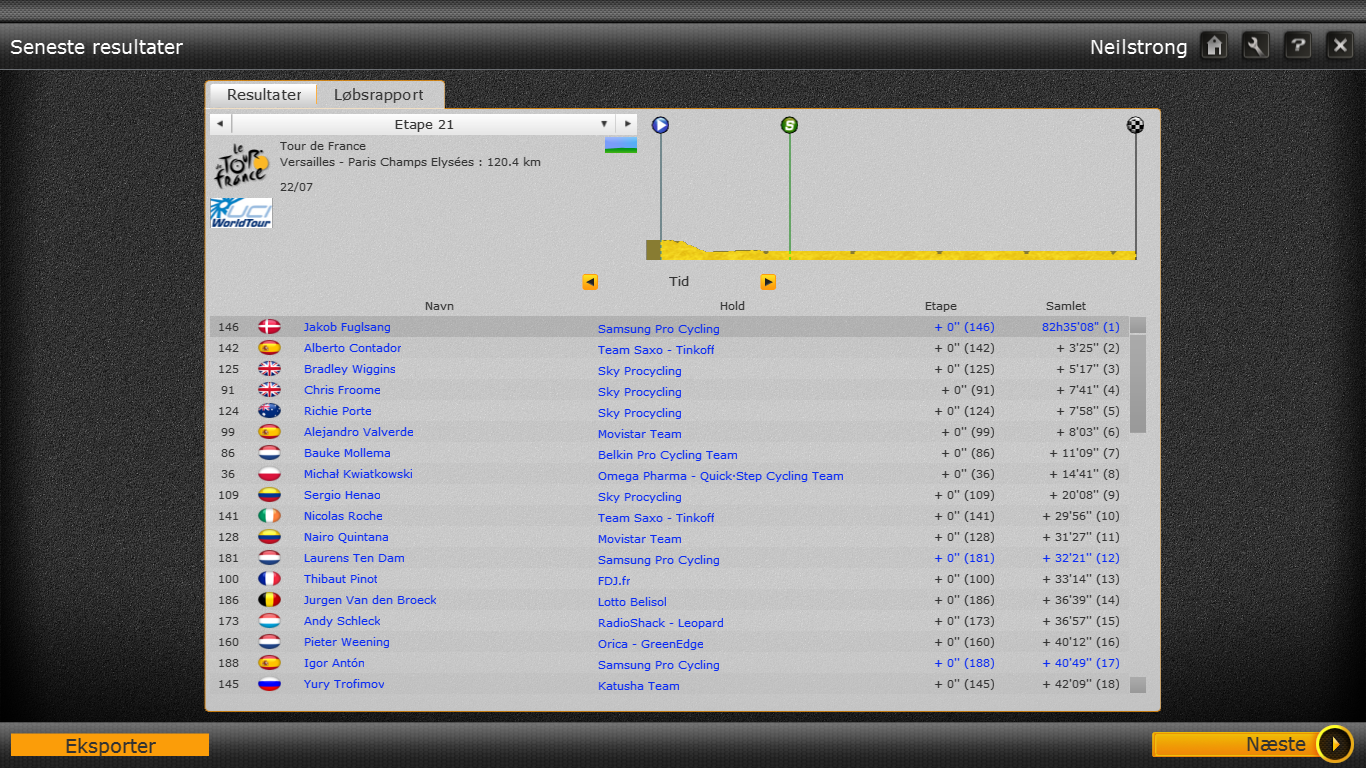The width and height of the screenshot is (1366, 768).
Task: Go to previous stage arrow
Action: [220, 124]
